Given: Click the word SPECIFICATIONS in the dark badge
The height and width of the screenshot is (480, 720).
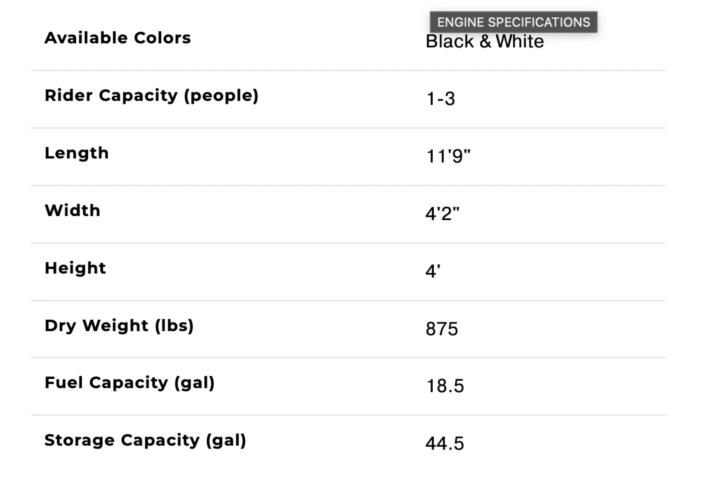Looking at the screenshot, I should point(539,22).
